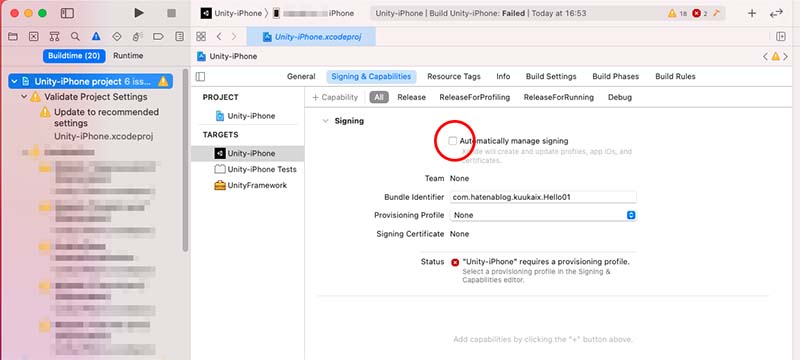Screen dimensions: 800x360
Task: Select Unity-iPhone under PROJECT
Action: tap(245, 116)
